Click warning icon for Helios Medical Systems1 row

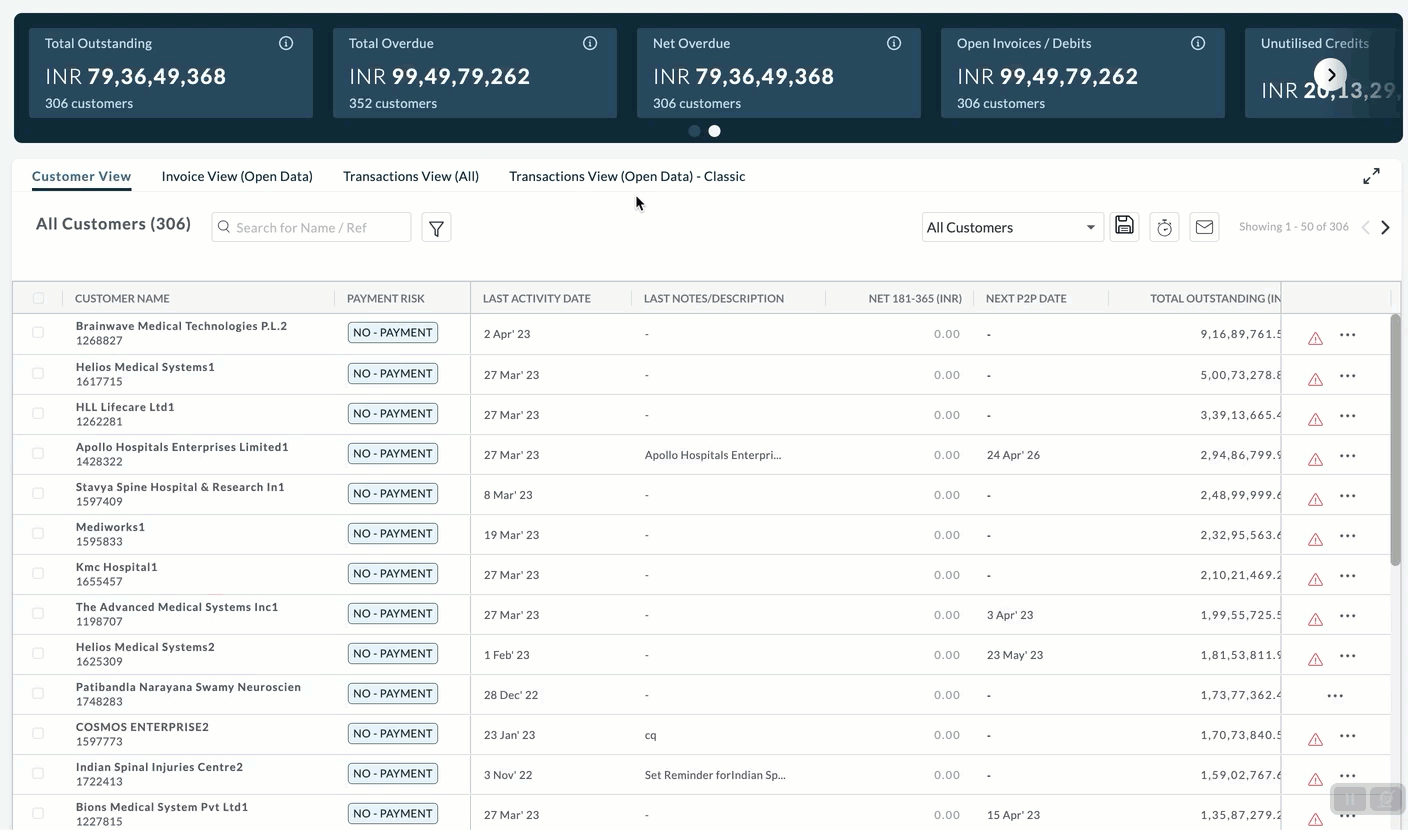[x=1316, y=378]
